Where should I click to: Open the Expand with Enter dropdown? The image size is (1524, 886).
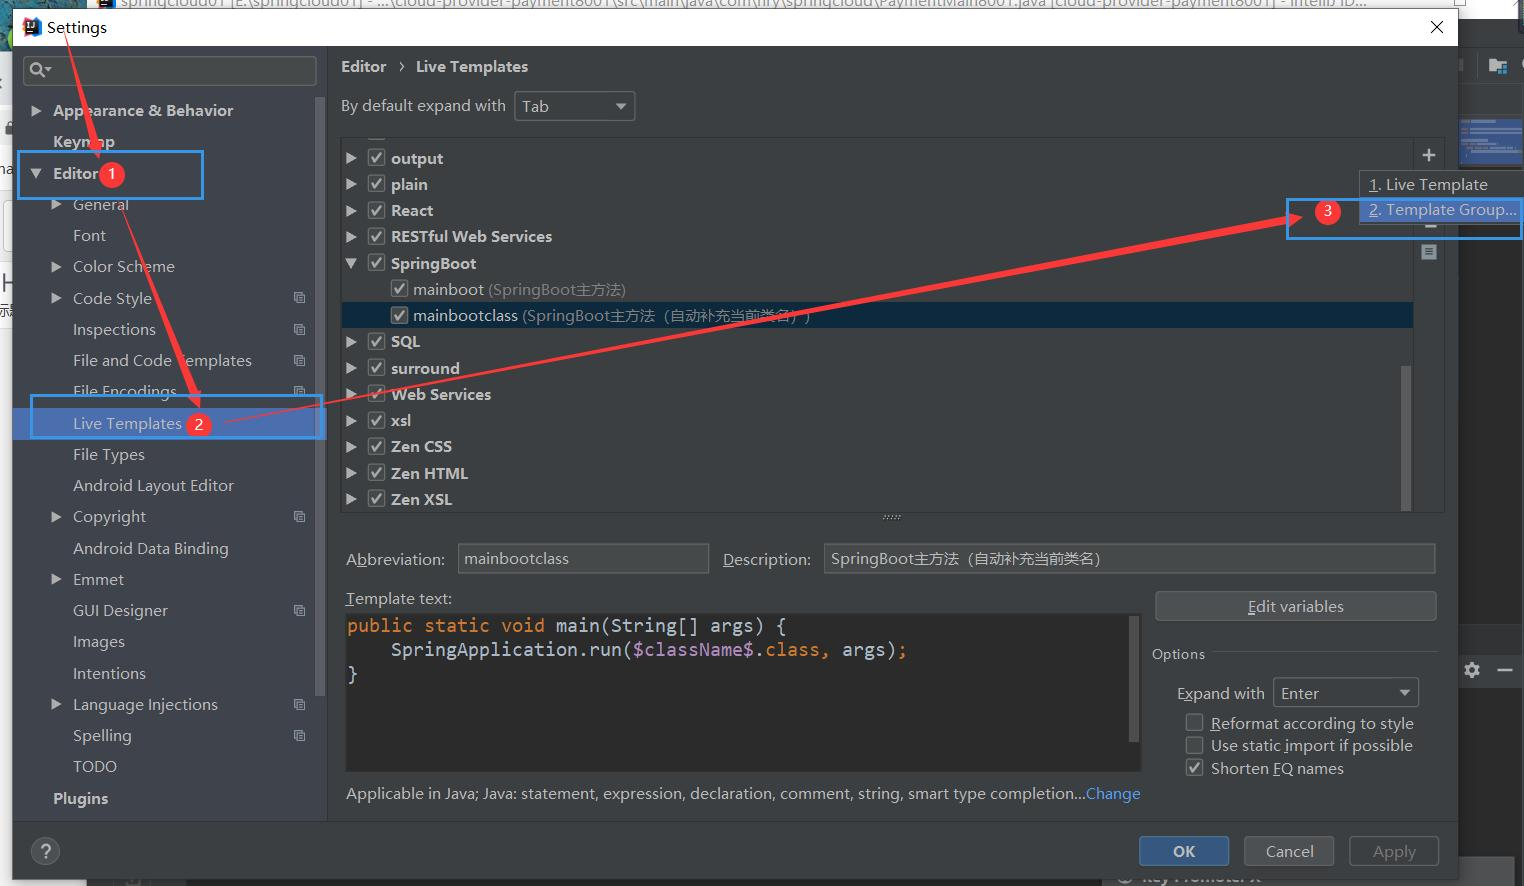(1346, 693)
